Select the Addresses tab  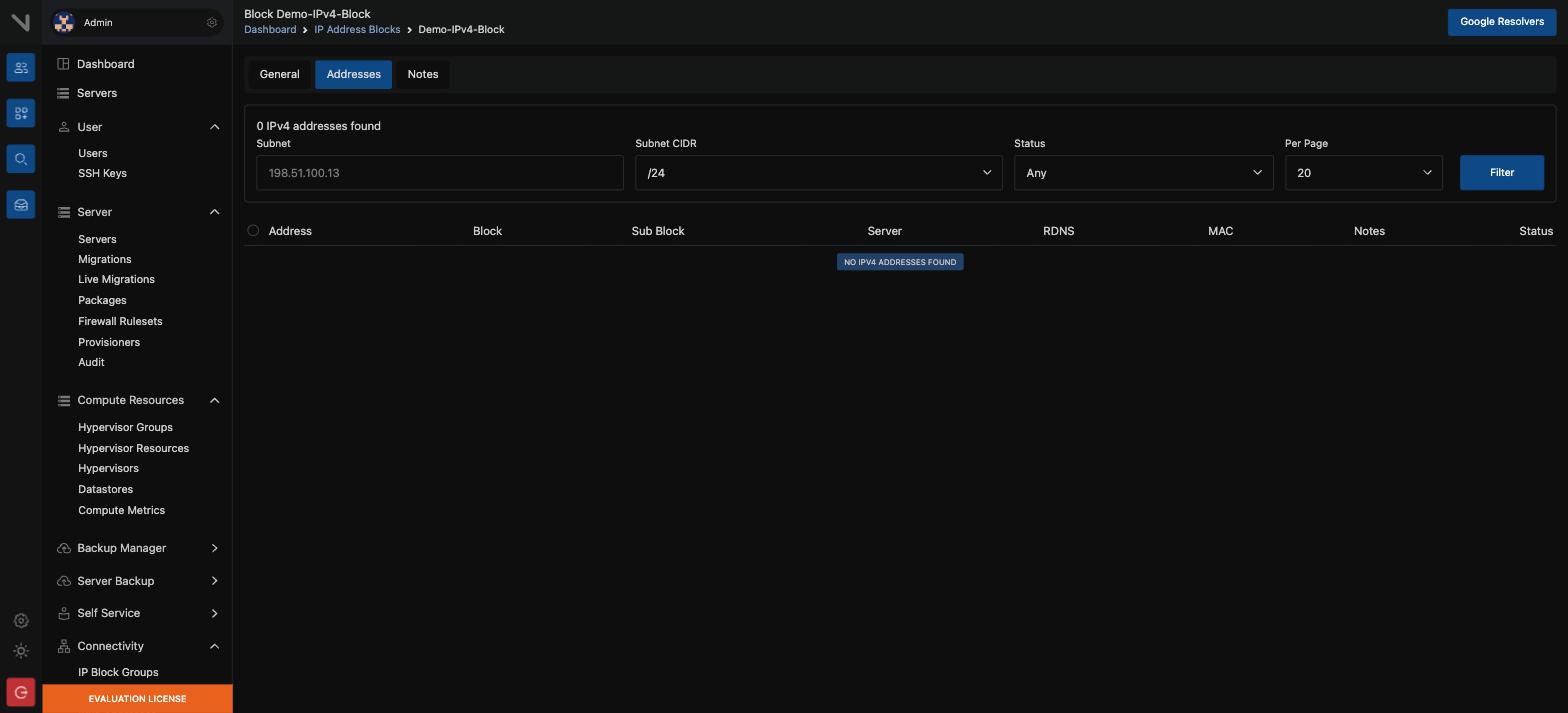(353, 74)
